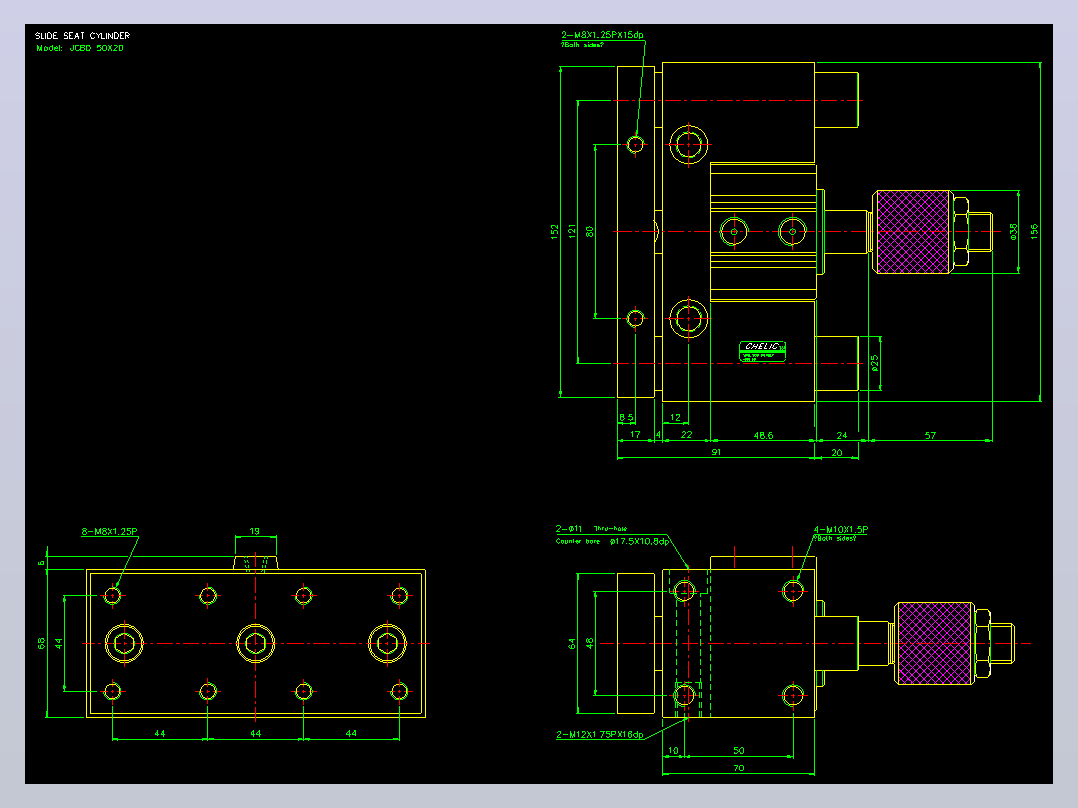Pick the "152" vertical dimension text
This screenshot has width=1078, height=808.
coord(554,231)
